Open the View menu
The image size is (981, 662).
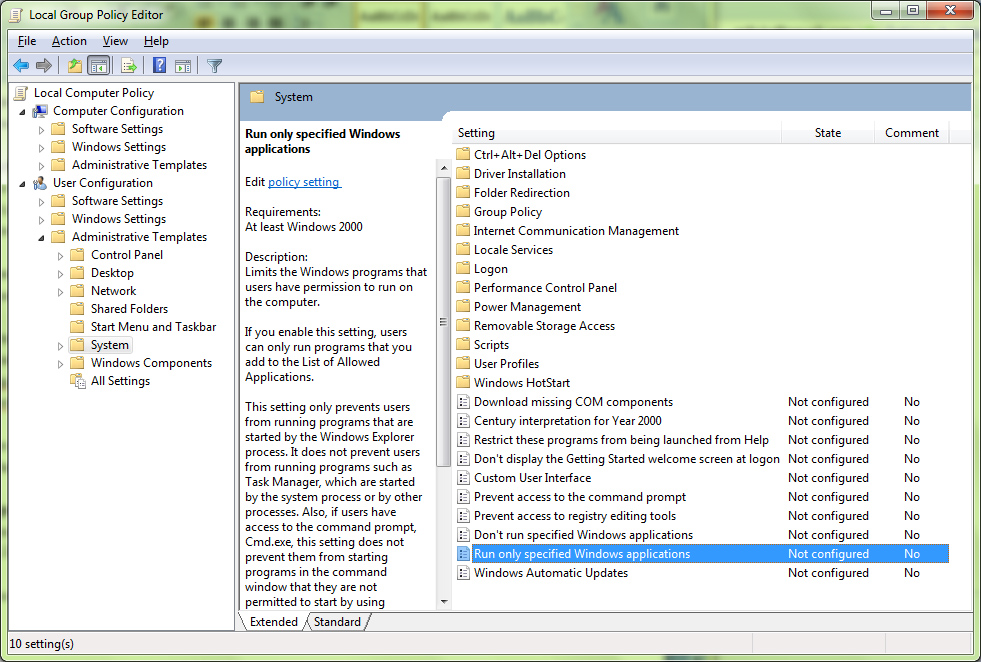pos(115,41)
